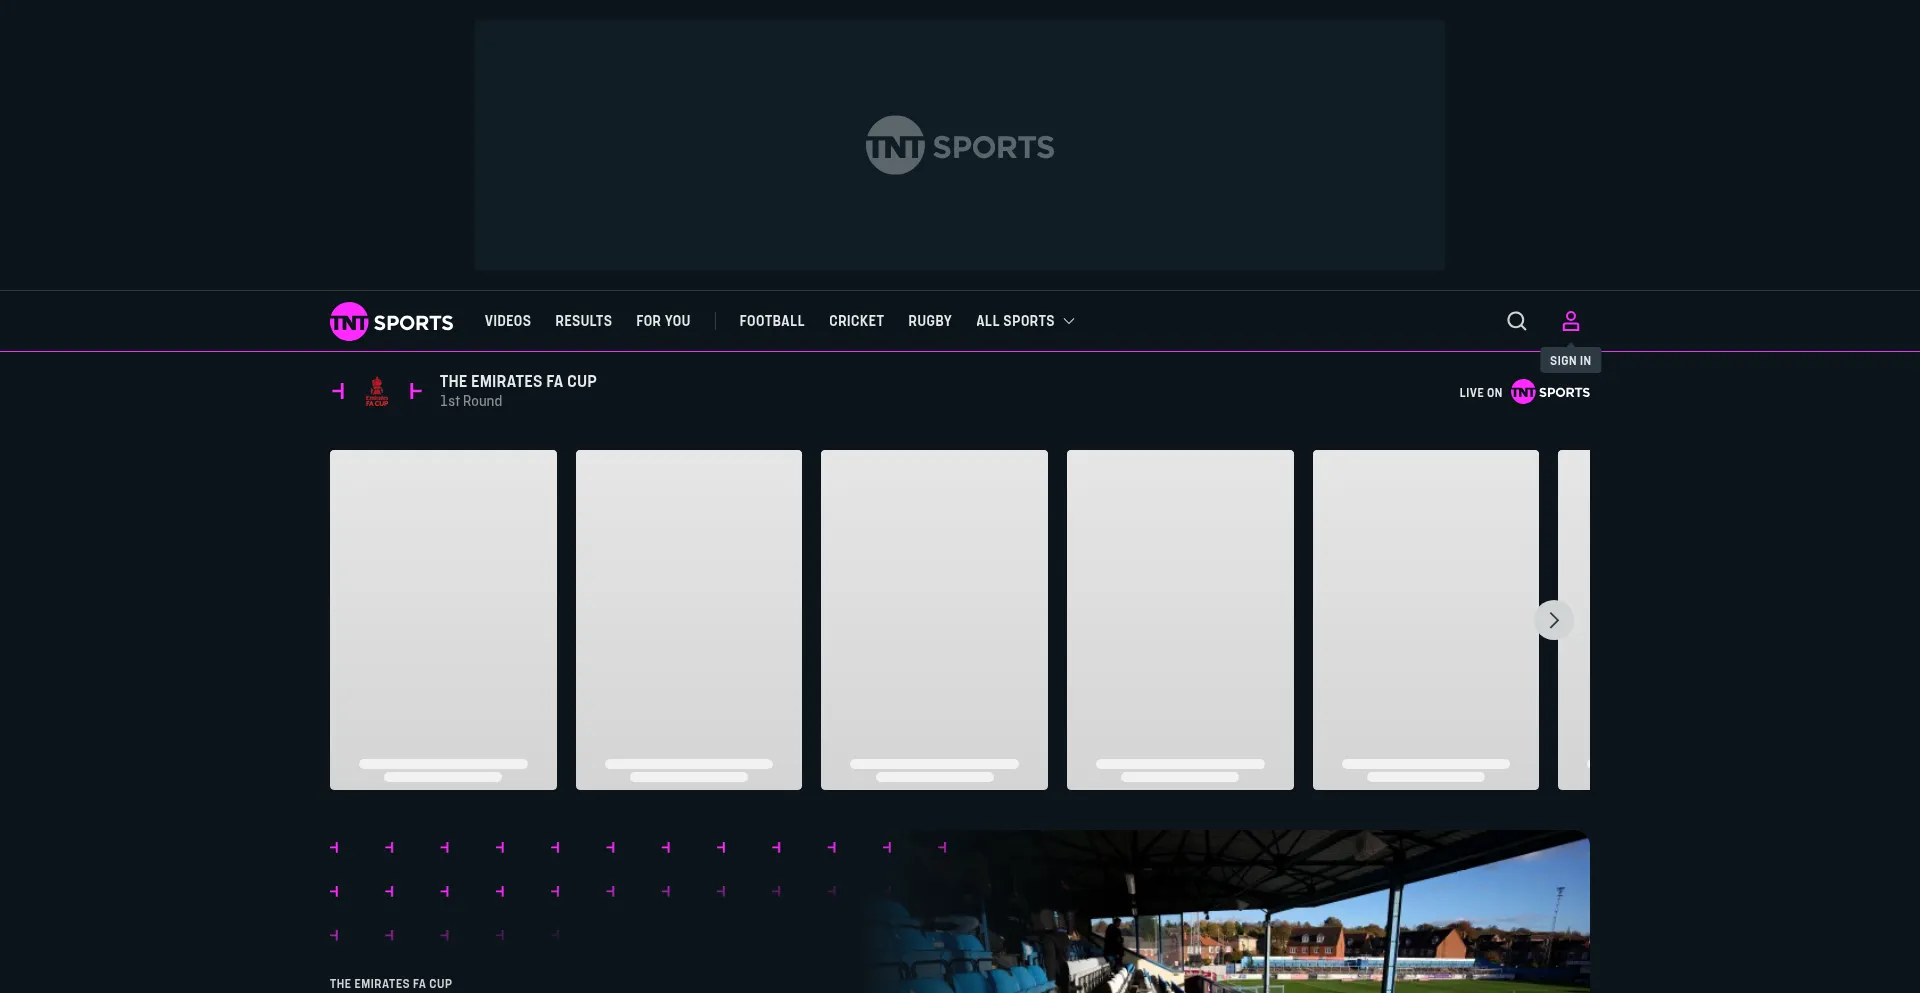Image resolution: width=1920 pixels, height=993 pixels.
Task: Expand the All Sports dropdown menu
Action: (1025, 321)
